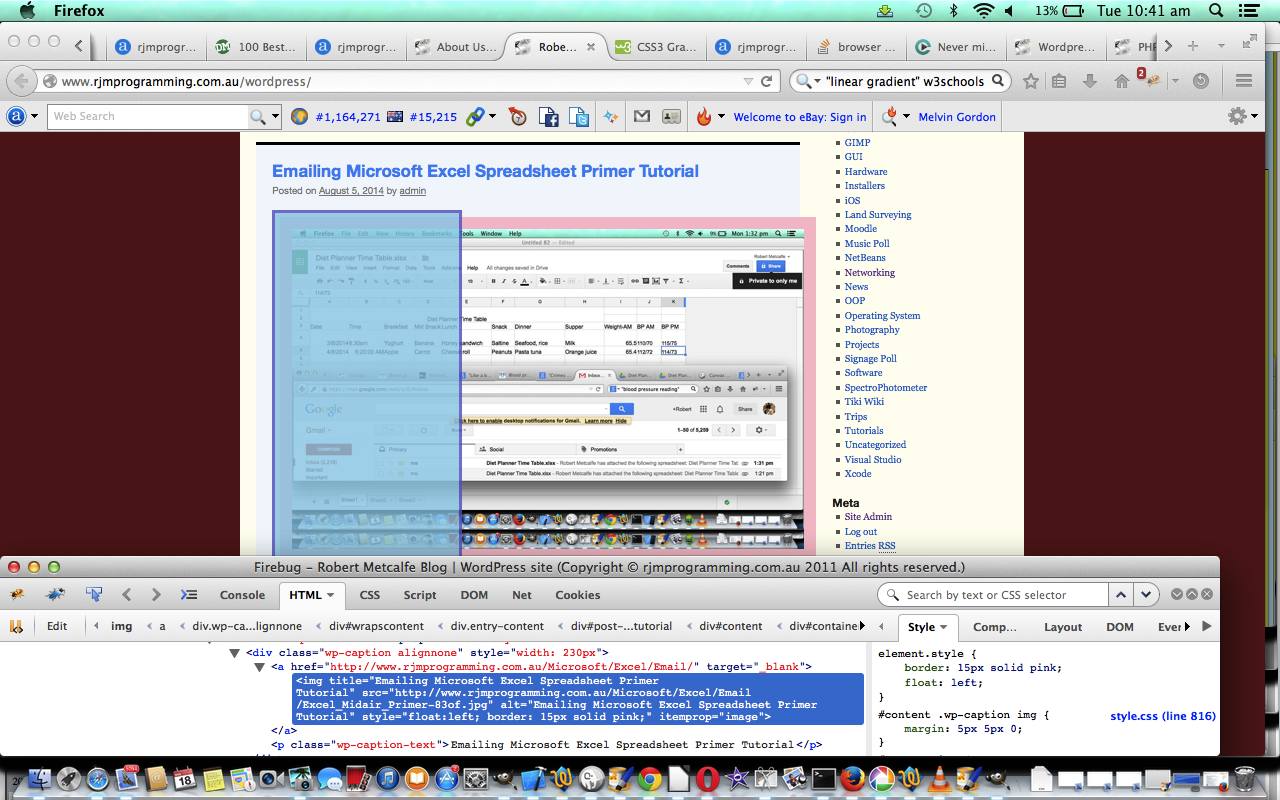
Task: Open URL bar history dropdown
Action: pos(747,81)
